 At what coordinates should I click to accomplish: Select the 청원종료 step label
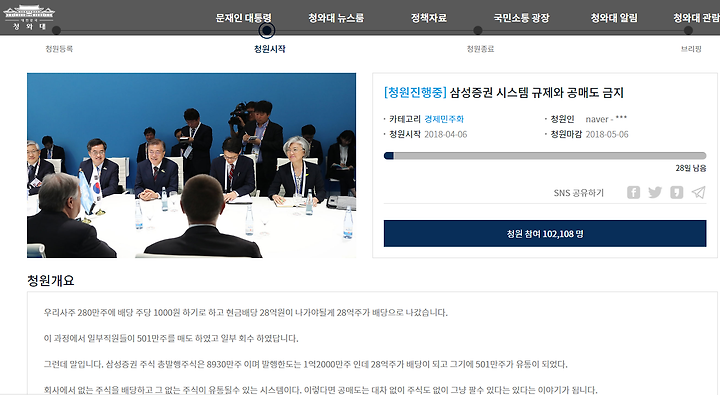pos(480,49)
